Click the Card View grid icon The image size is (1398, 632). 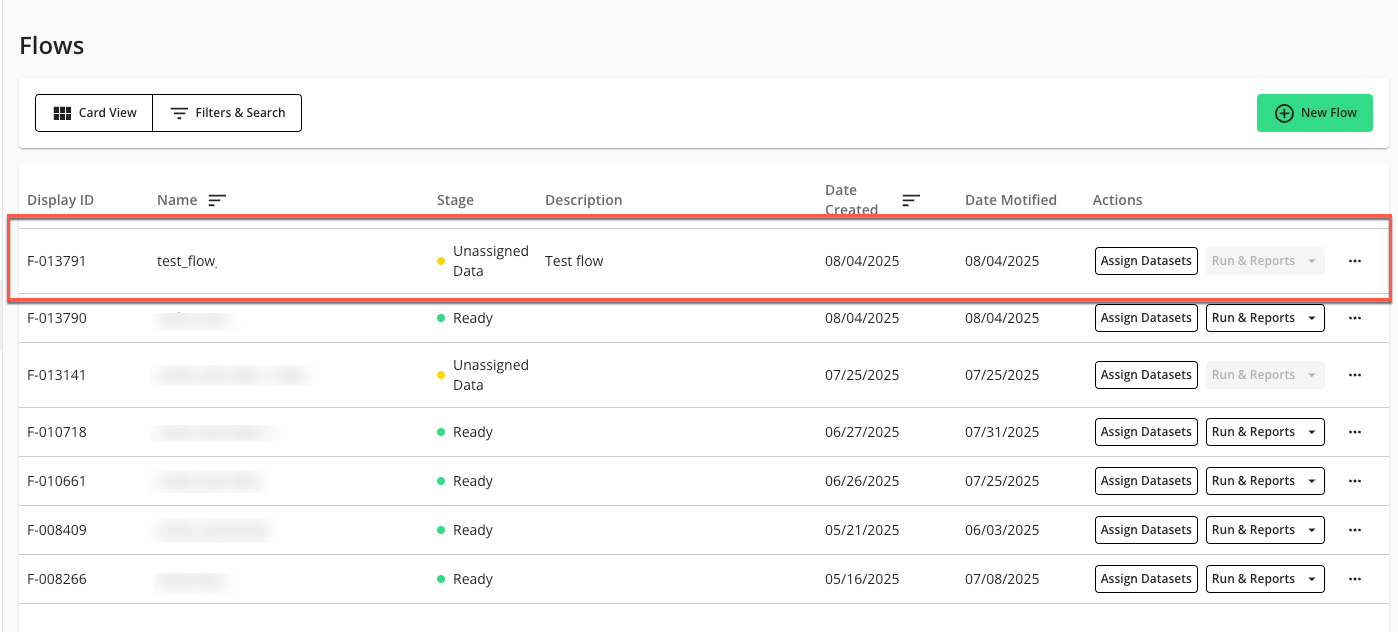[61, 112]
